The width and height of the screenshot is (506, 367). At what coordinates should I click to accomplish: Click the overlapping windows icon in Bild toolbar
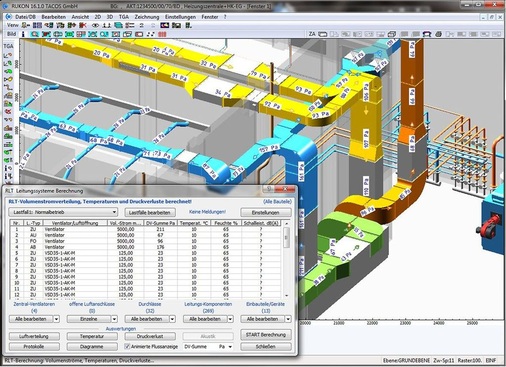point(127,34)
